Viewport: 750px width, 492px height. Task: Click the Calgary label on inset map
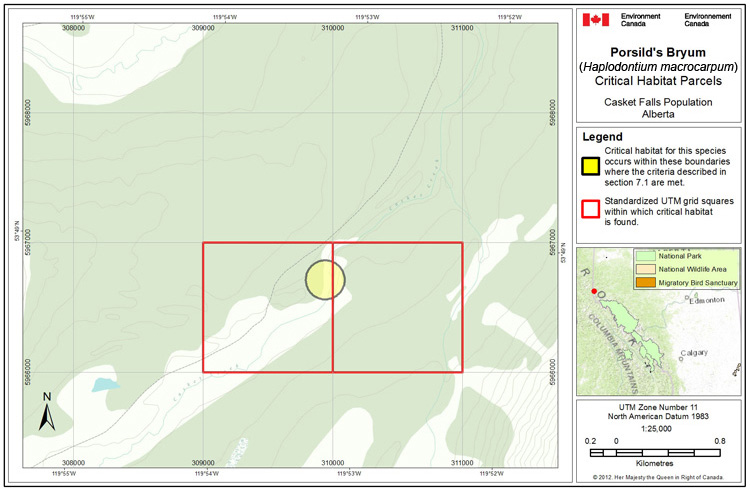click(694, 352)
